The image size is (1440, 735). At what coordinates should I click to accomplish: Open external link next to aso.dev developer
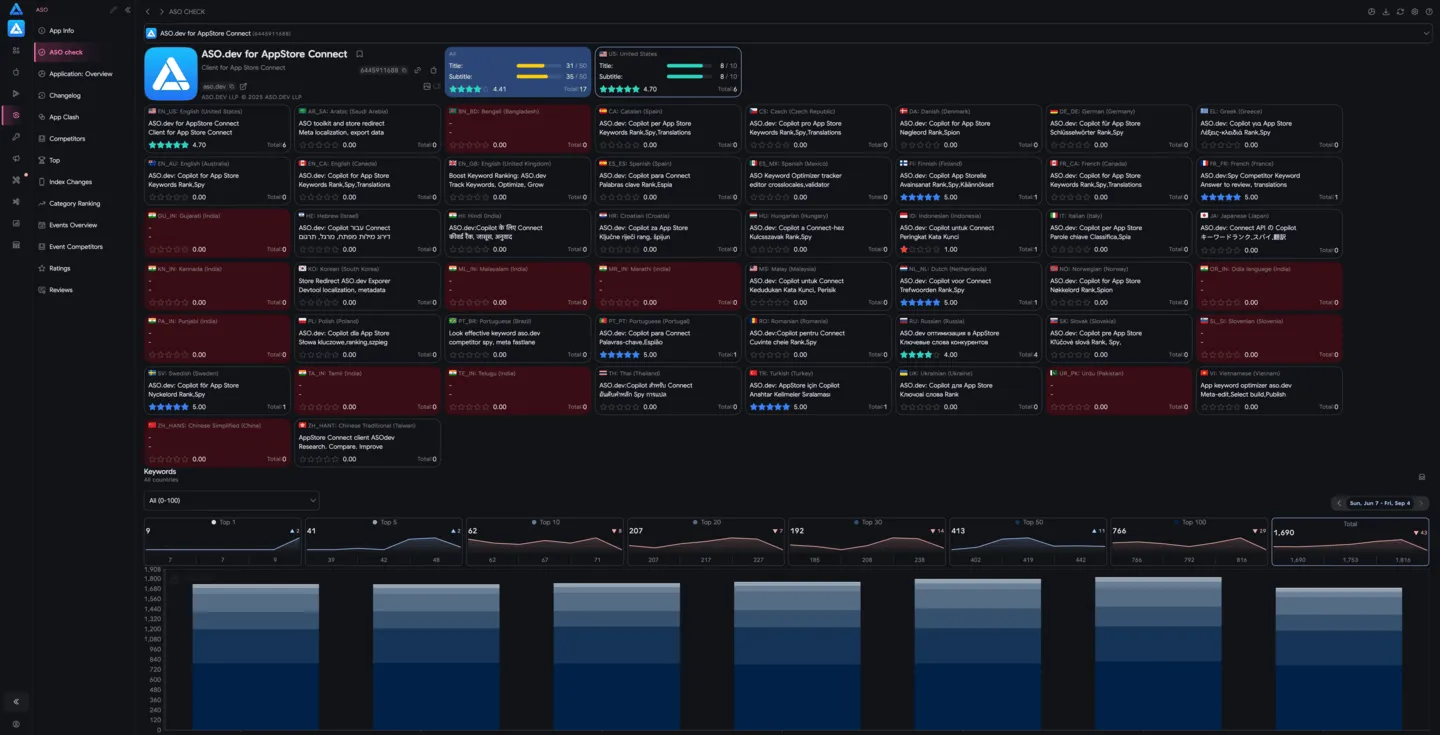[x=243, y=87]
